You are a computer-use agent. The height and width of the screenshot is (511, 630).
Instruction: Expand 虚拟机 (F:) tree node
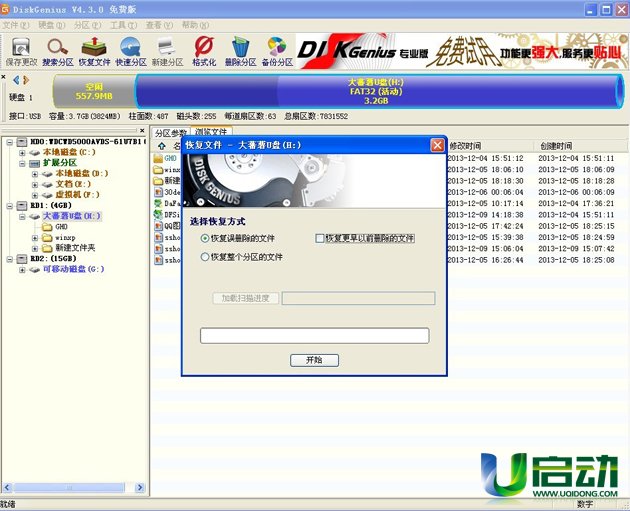[35, 195]
